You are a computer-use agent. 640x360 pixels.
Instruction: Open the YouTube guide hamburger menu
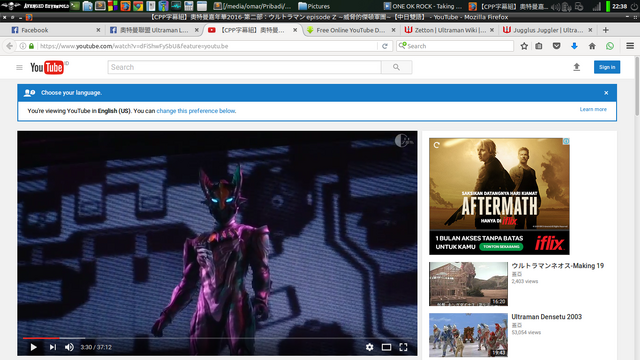pos(19,67)
